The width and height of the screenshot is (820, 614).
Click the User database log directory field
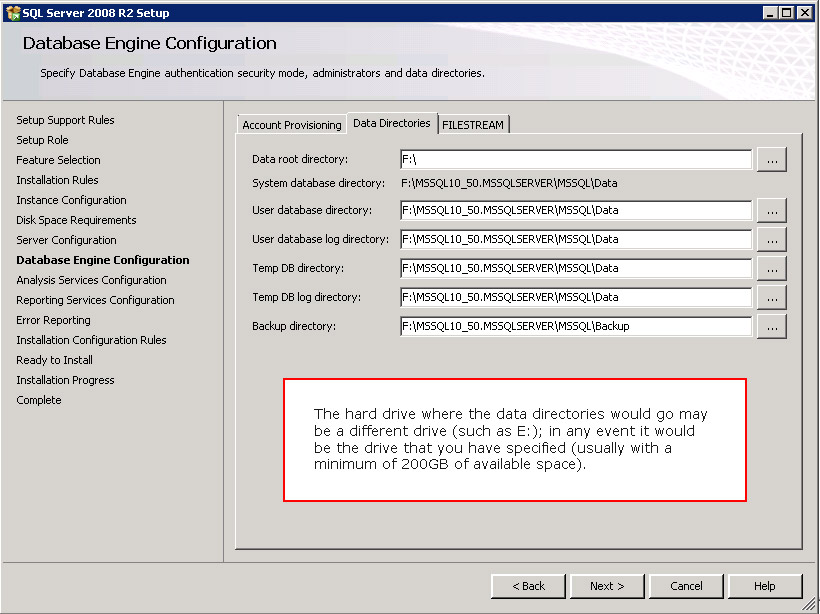(576, 239)
